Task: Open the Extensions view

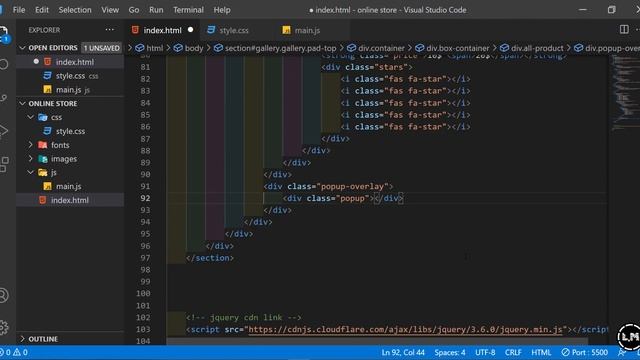Action: 4,164
